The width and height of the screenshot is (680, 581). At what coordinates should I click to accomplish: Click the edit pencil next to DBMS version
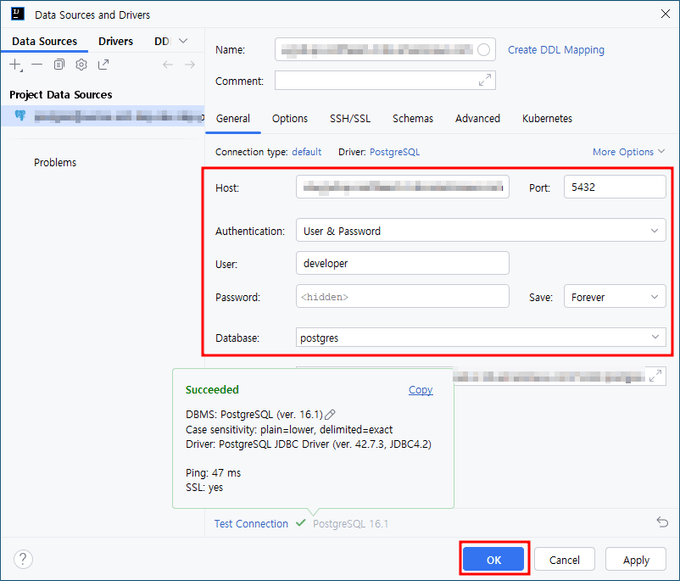(331, 414)
